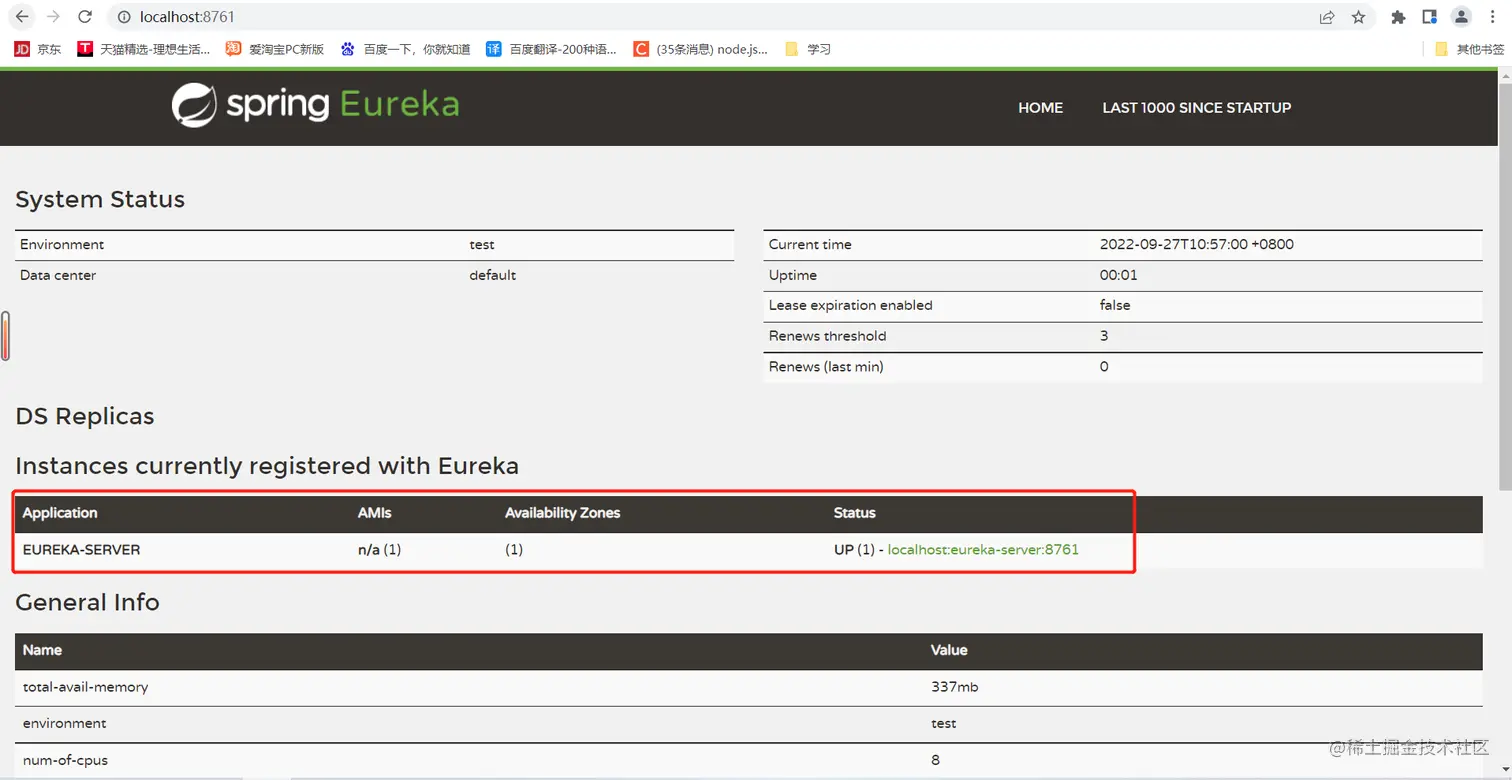Viewport: 1512px width, 780px height.
Task: Open the 百度一下 bookmark
Action: (405, 49)
